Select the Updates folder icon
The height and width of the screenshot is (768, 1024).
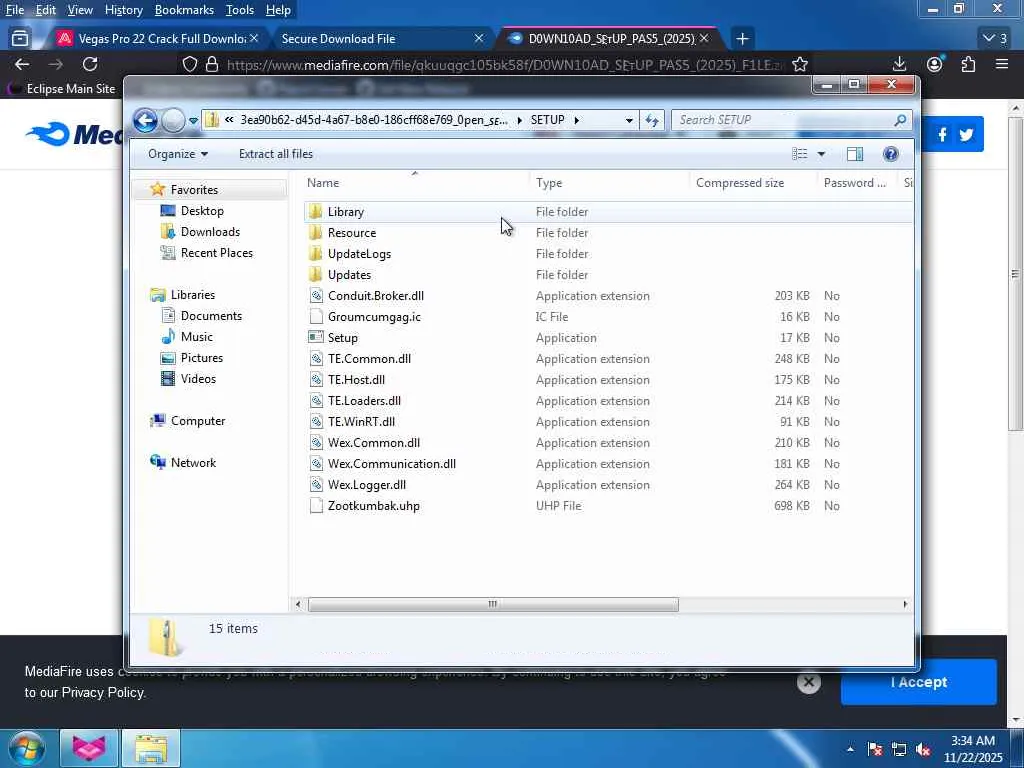[x=316, y=274]
